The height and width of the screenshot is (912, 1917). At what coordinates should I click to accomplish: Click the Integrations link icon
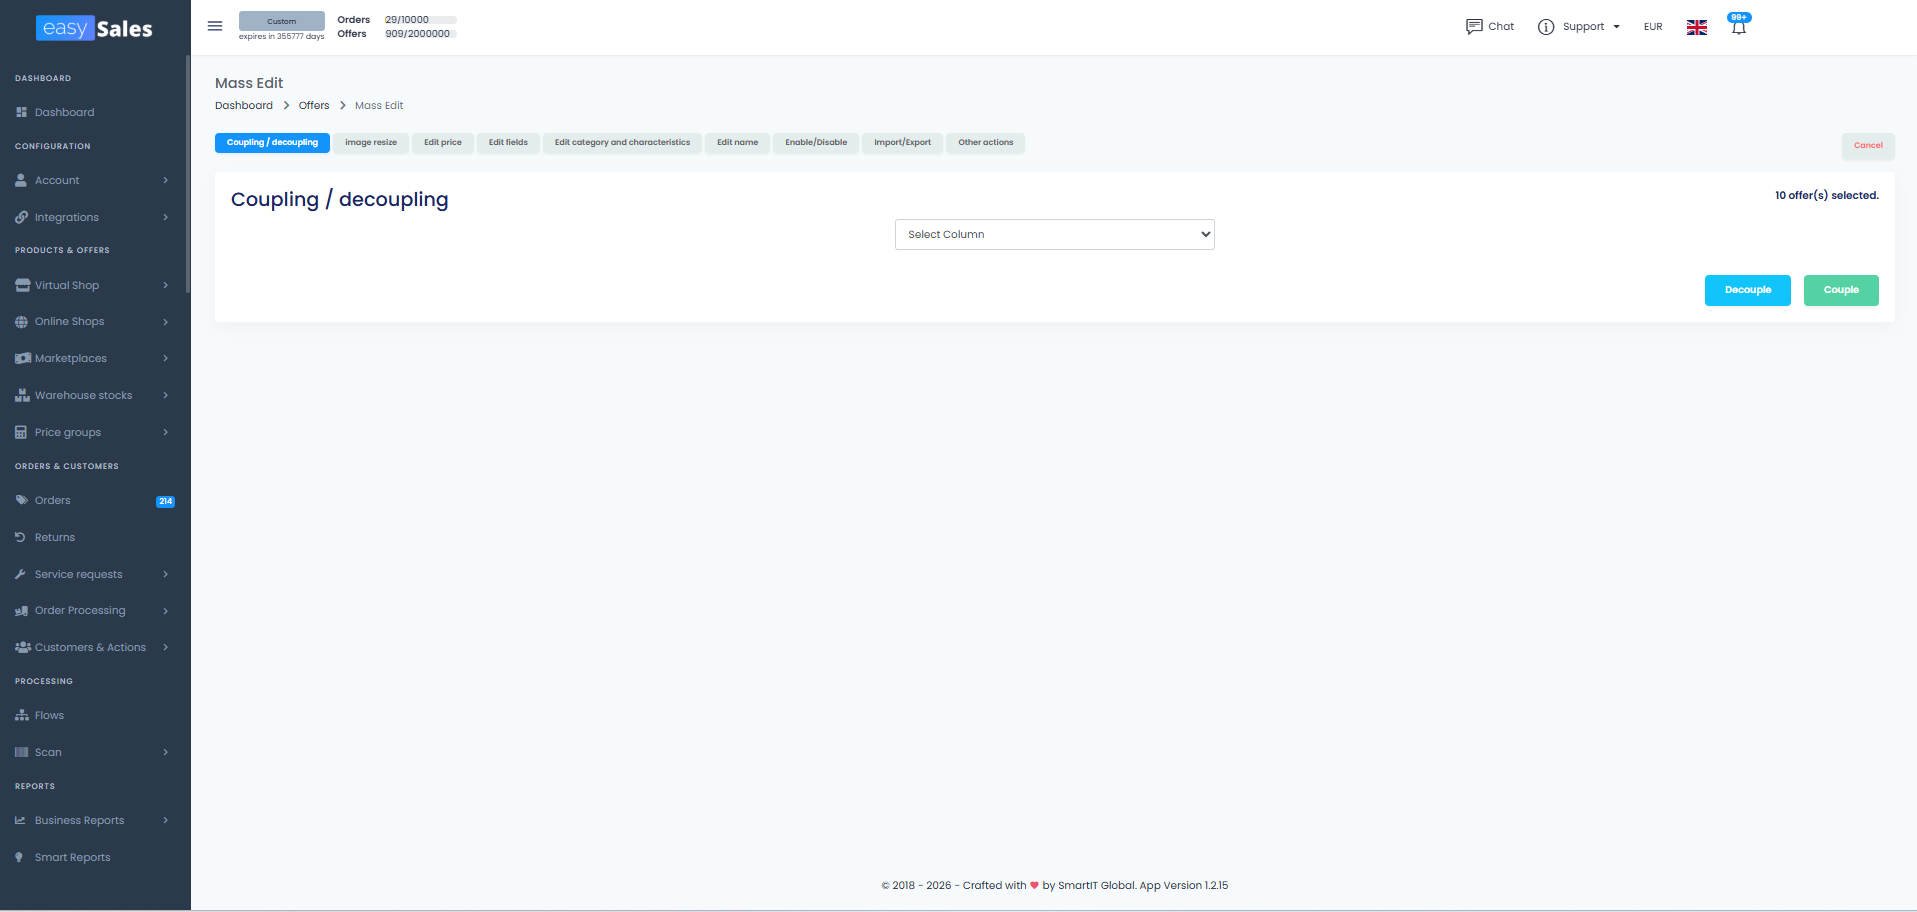click(x=21, y=217)
